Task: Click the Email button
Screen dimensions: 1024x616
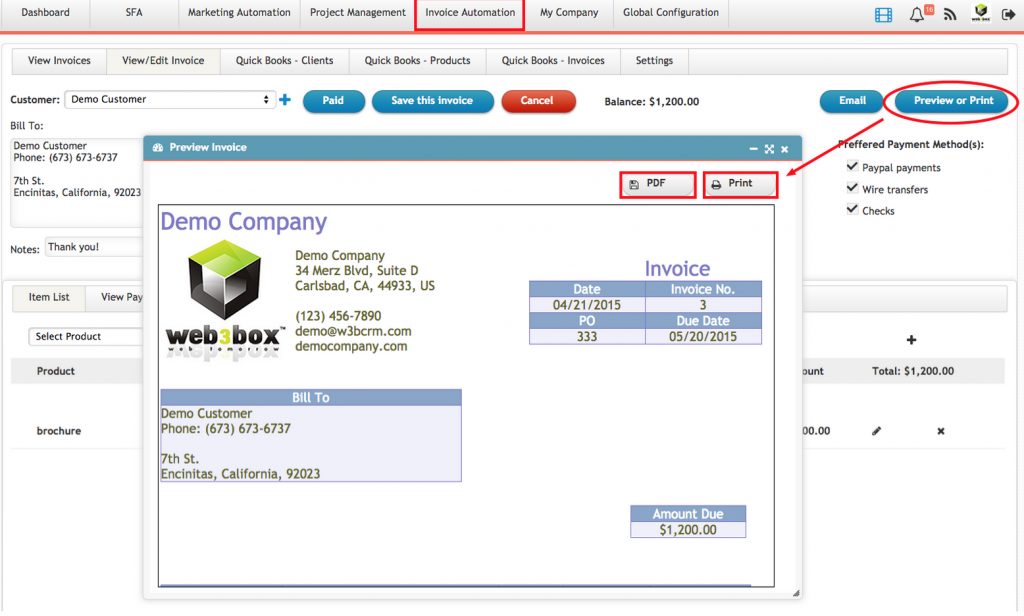Action: [852, 101]
